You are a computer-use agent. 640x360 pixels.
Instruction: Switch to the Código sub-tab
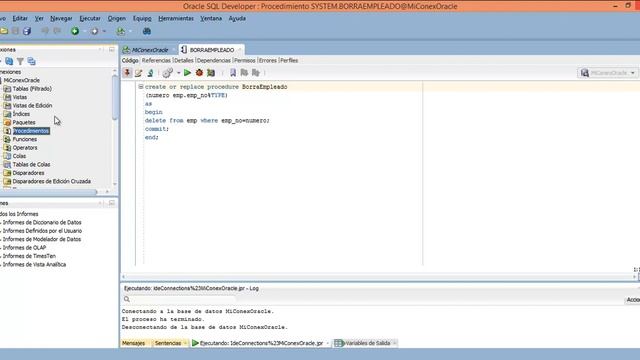[130, 60]
